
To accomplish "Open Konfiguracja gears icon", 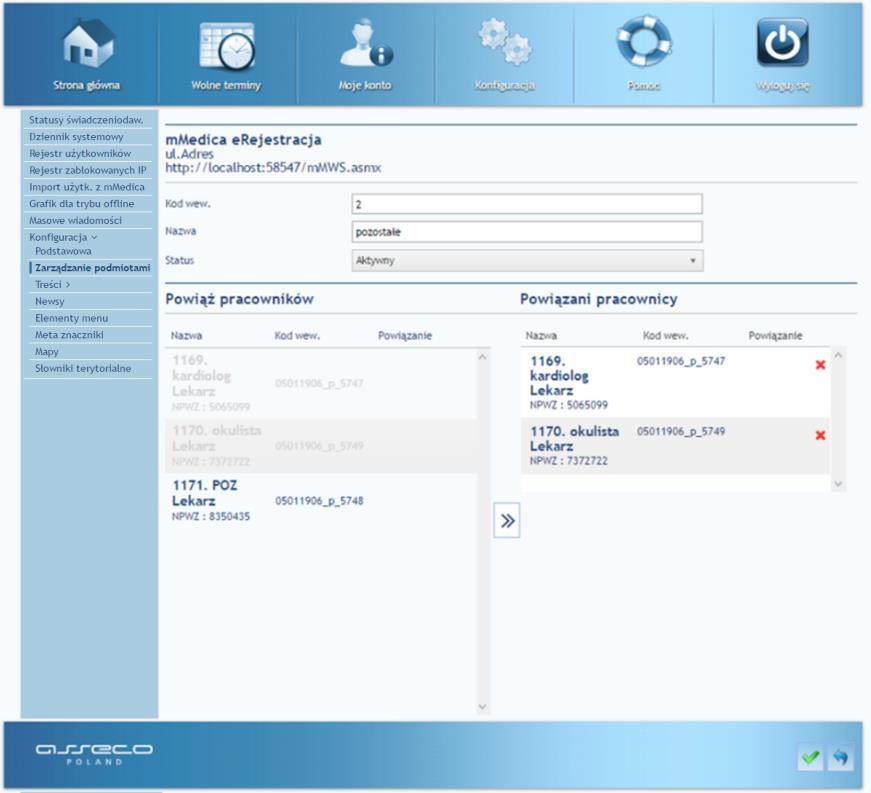I will (504, 42).
